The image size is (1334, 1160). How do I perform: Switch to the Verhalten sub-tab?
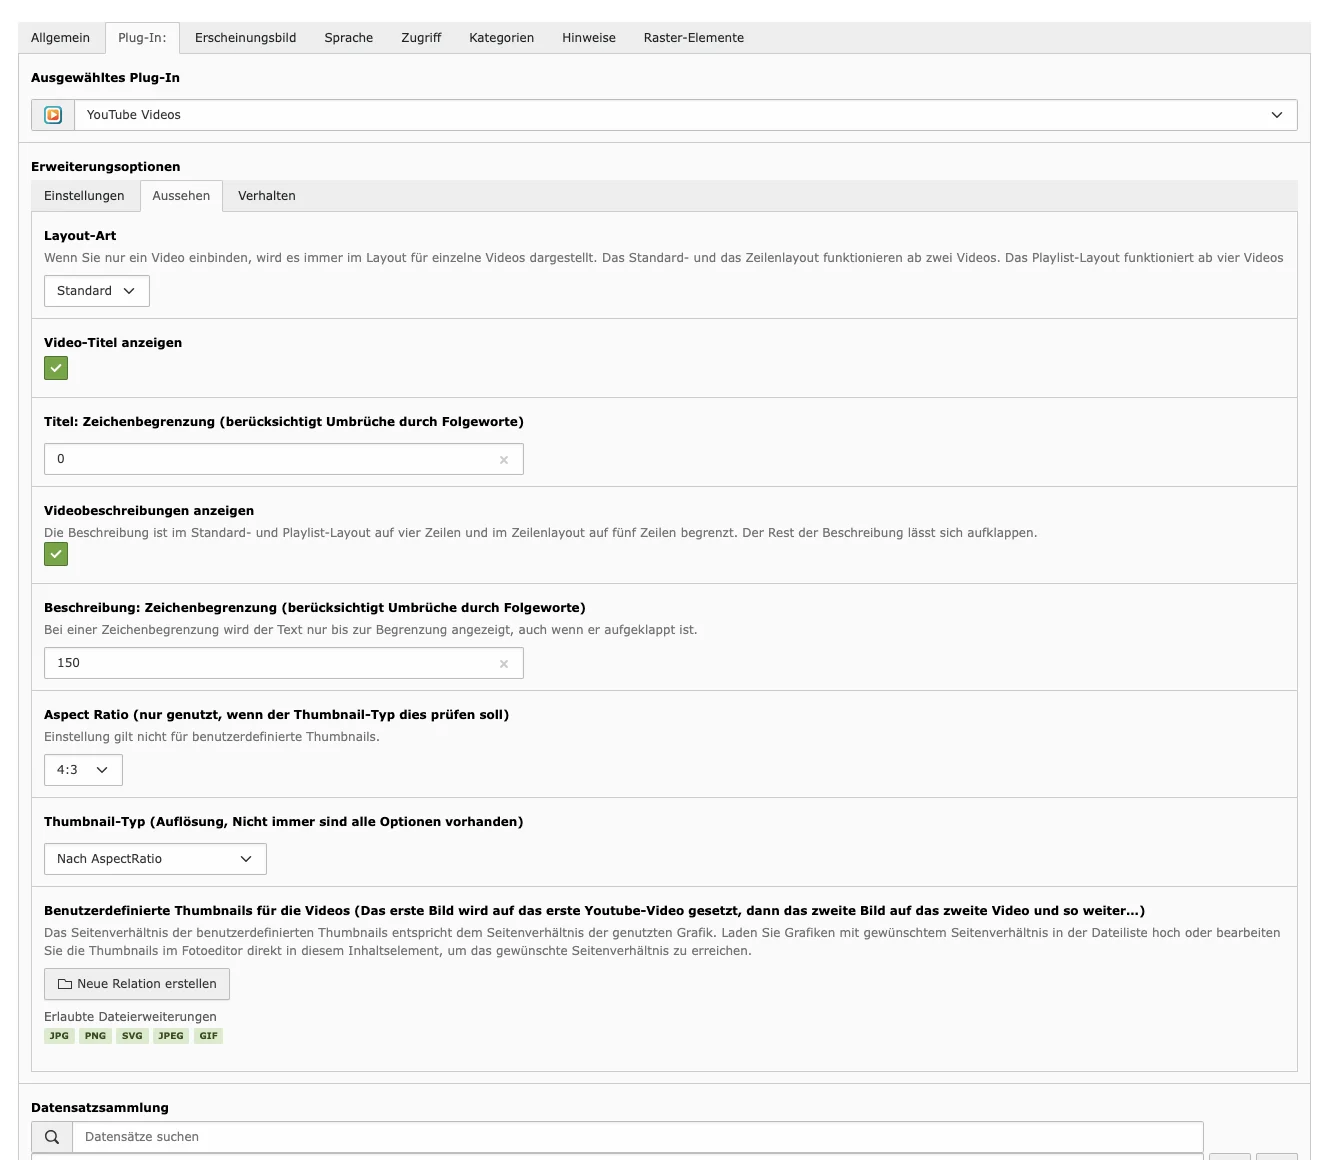(x=266, y=195)
